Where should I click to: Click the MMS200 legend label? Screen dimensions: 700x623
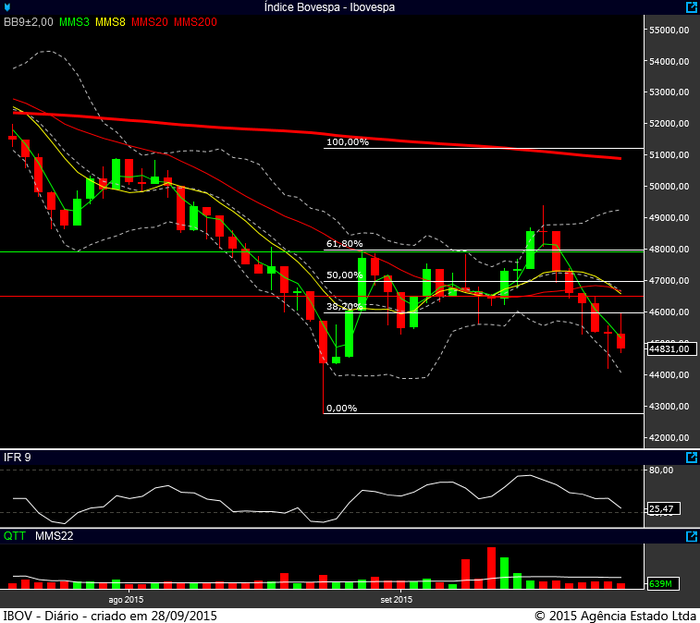195,21
